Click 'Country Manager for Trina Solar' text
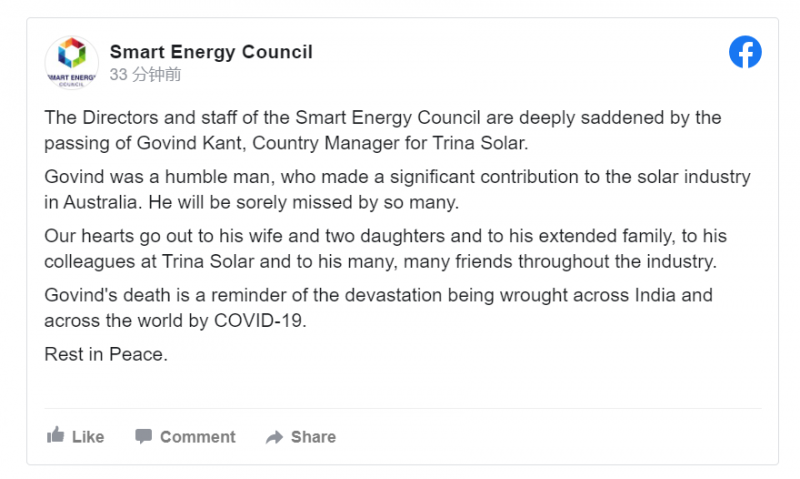Screen dimensions: 800x479 pos(389,143)
